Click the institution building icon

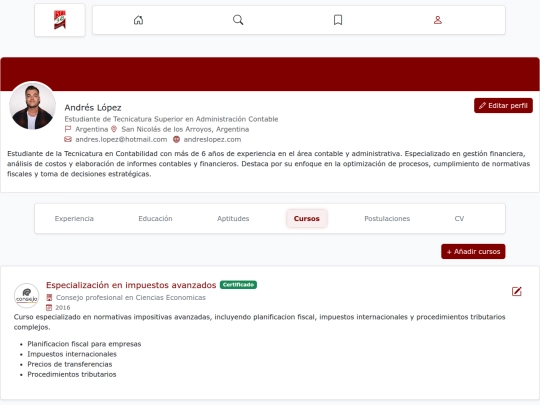pos(49,297)
